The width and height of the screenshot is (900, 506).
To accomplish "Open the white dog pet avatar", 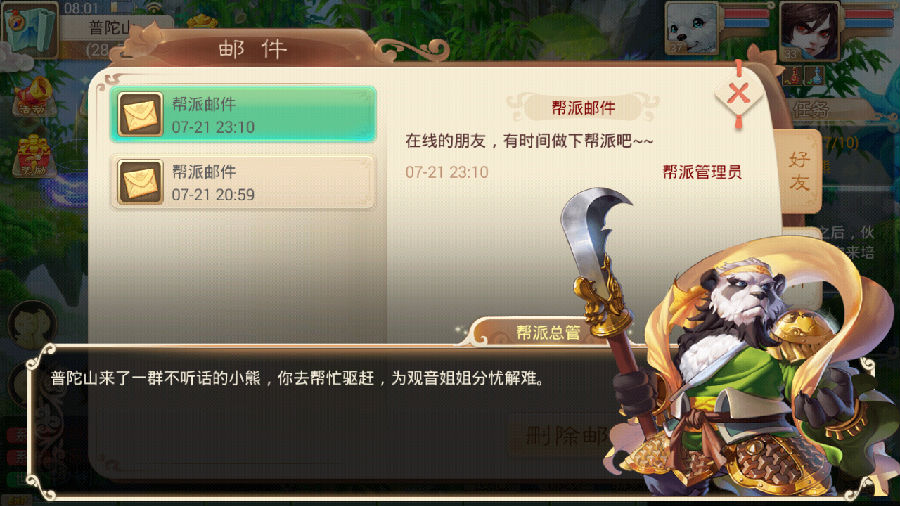I will [x=692, y=29].
